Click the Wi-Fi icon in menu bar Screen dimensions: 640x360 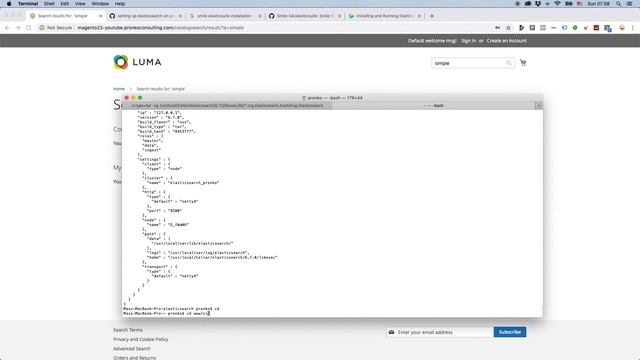click(x=557, y=4)
